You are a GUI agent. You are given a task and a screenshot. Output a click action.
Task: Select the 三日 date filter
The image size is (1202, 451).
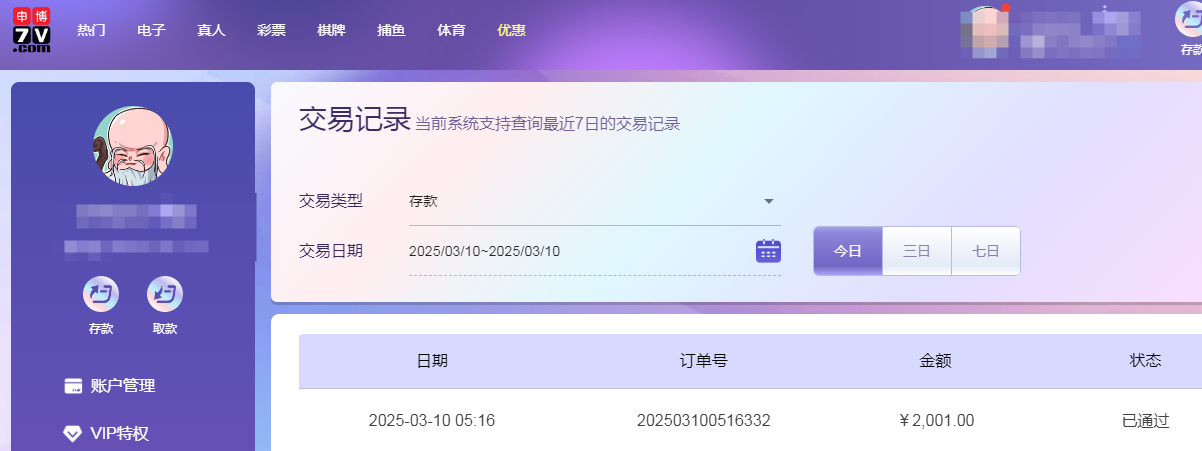[x=917, y=251]
